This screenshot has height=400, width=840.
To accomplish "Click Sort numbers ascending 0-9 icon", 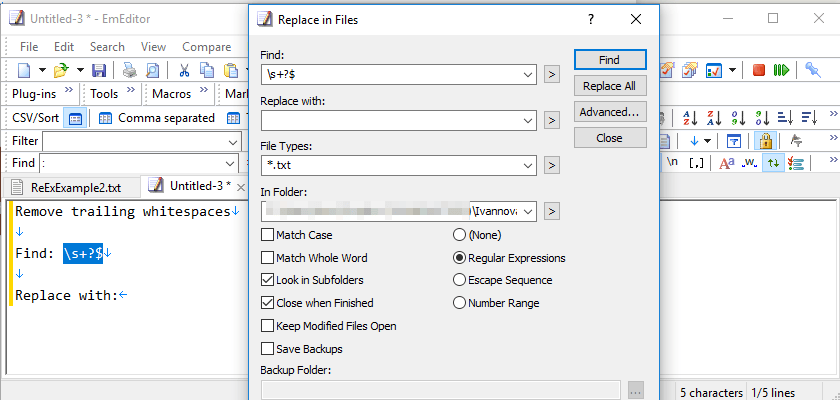I will pyautogui.click(x=738, y=117).
